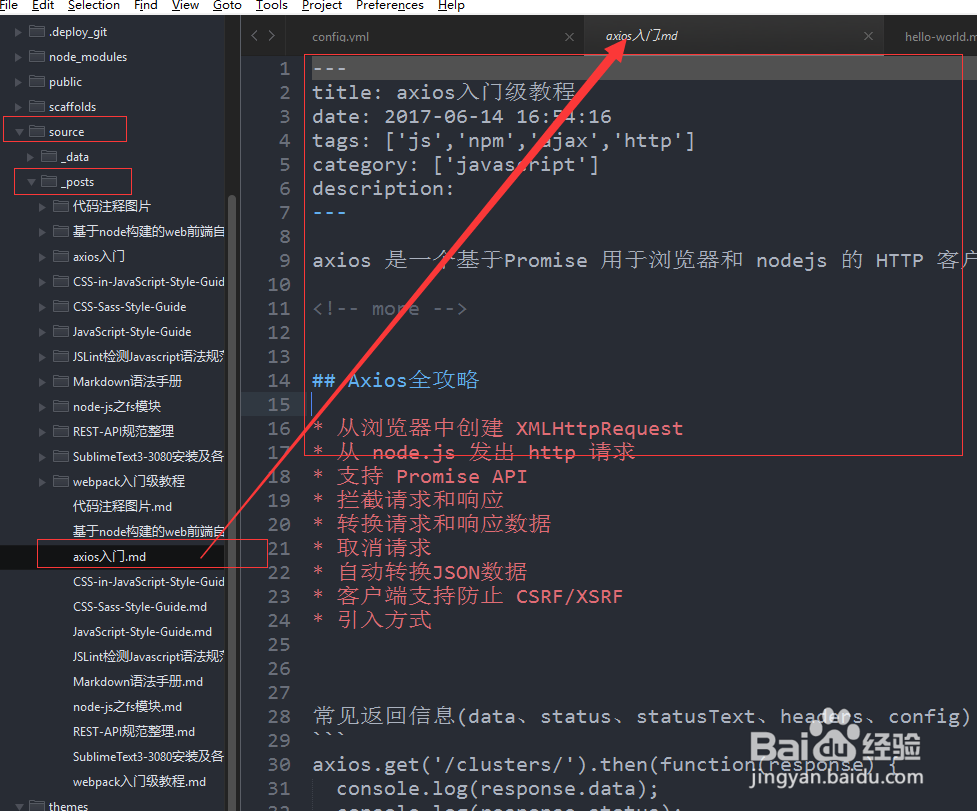Click the JavaScript-Style-Guide folder icon
Viewport: 977px width, 811px height.
click(x=61, y=331)
